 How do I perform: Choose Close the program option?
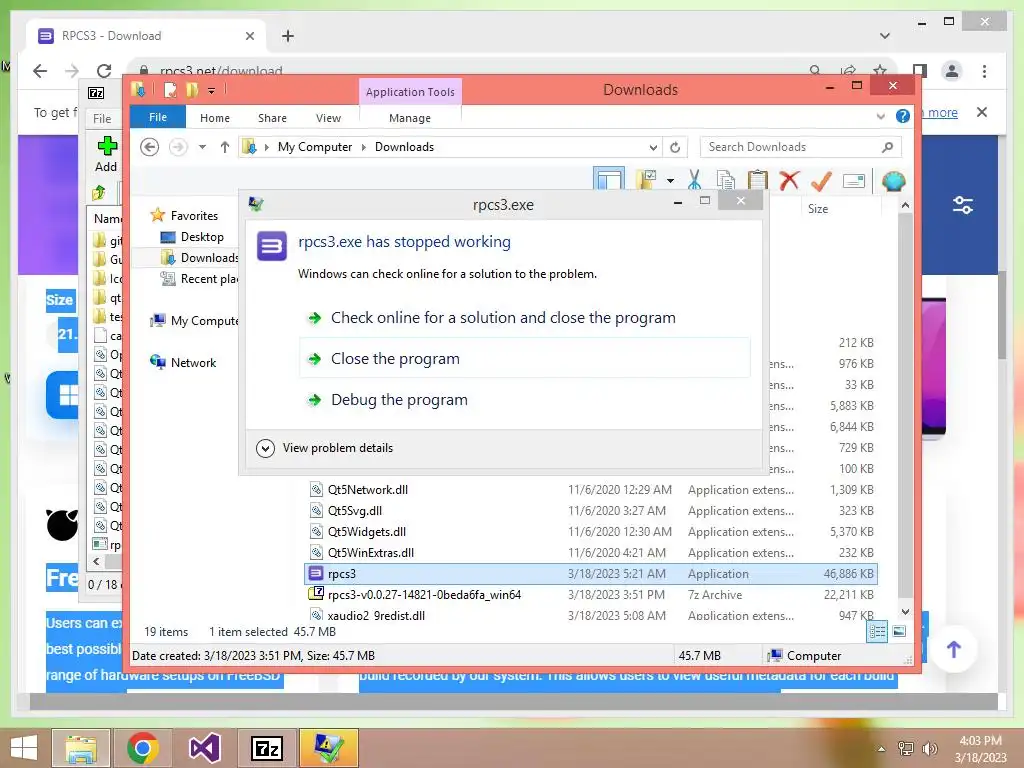(x=525, y=359)
